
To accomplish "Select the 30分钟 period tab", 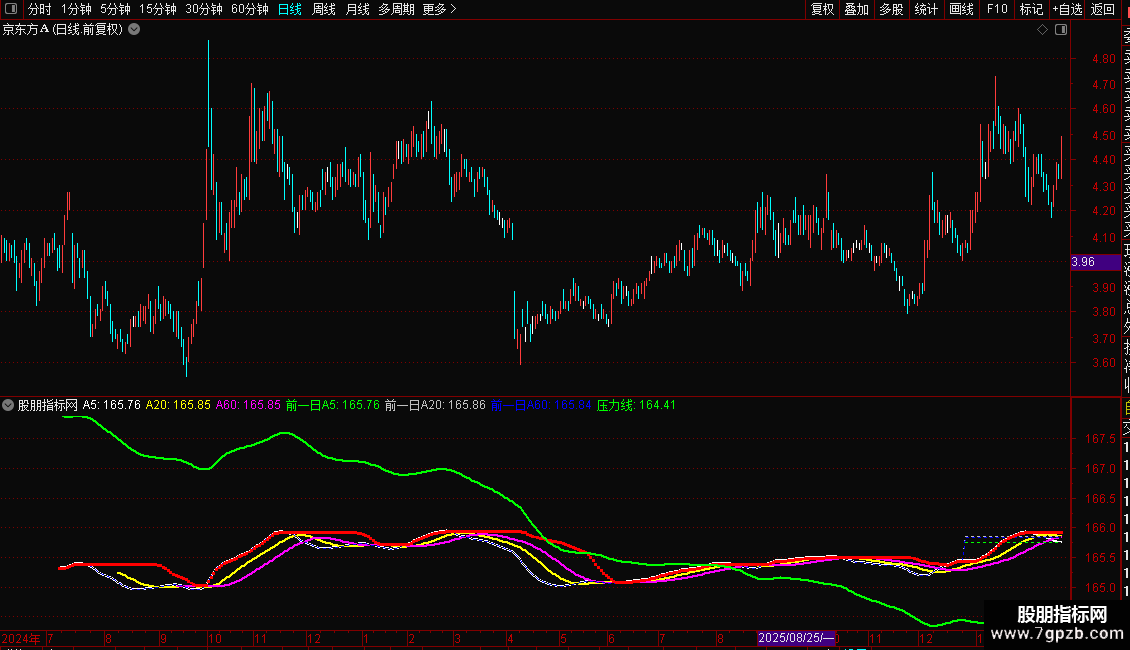I will tap(204, 9).
